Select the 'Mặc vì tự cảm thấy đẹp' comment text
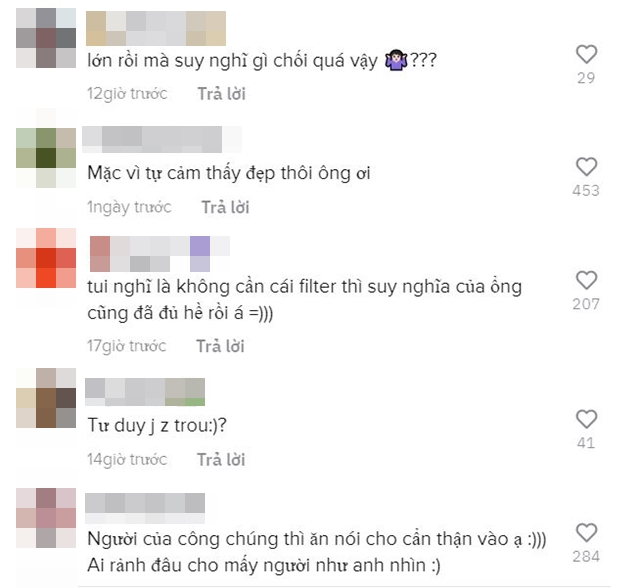 (229, 173)
